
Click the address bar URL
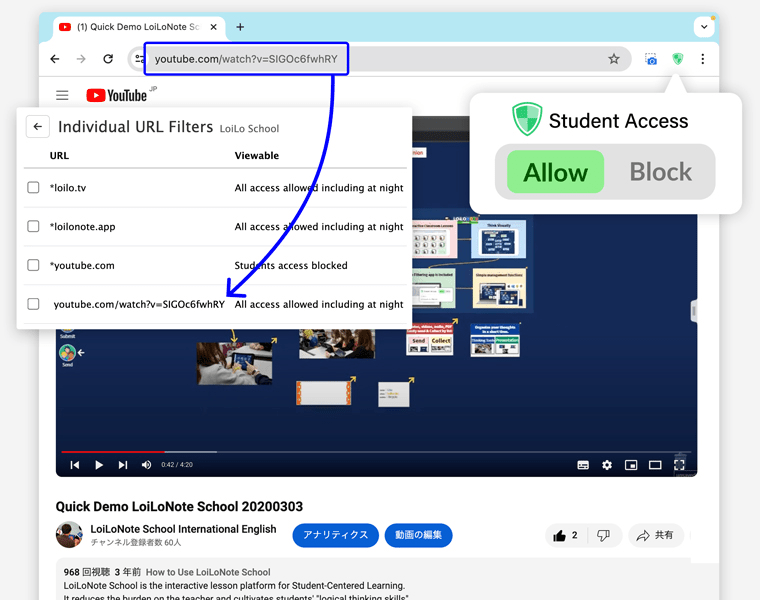[246, 59]
